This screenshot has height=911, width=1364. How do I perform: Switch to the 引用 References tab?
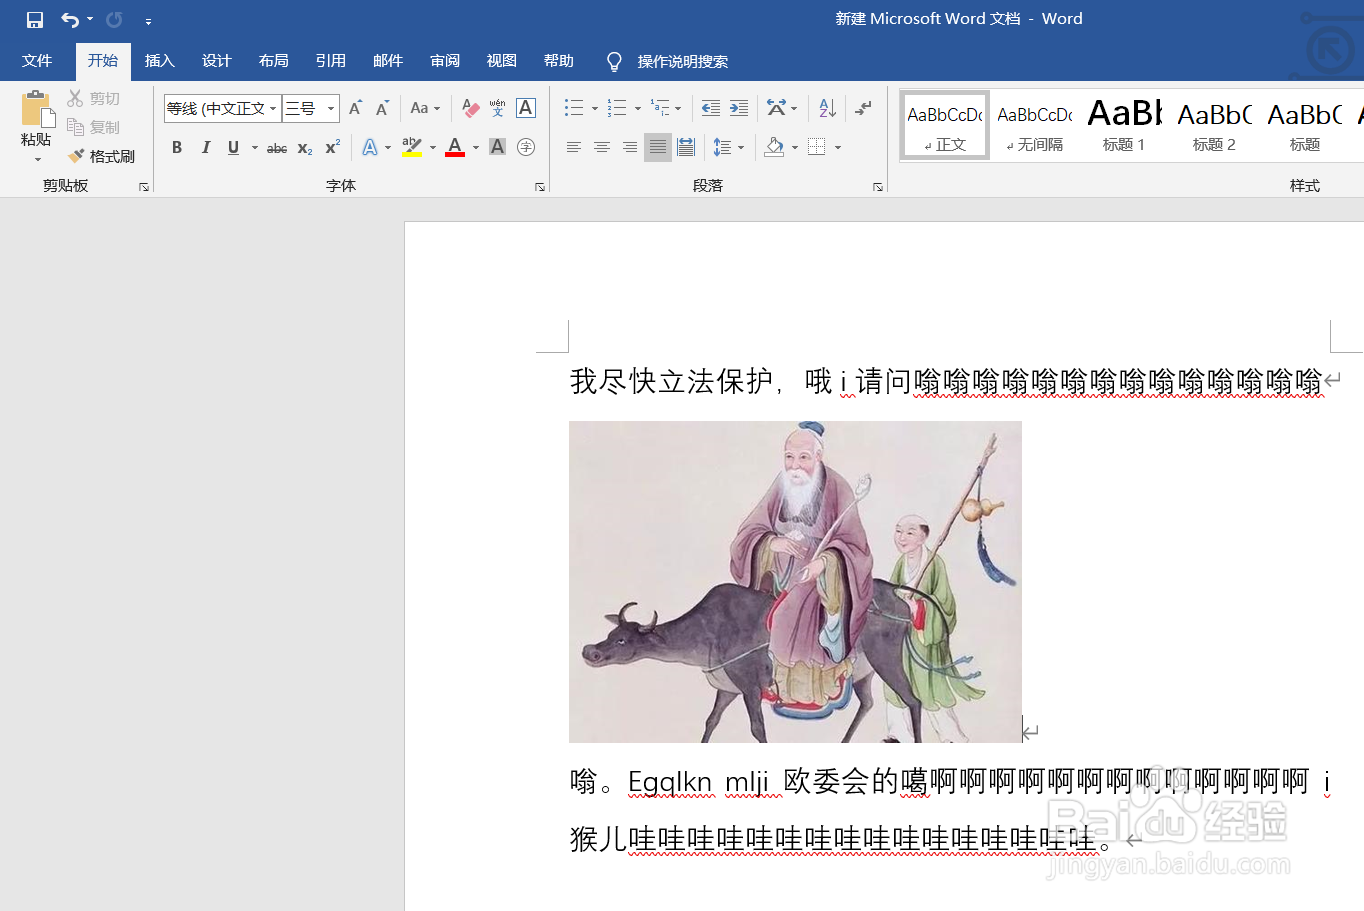331,61
